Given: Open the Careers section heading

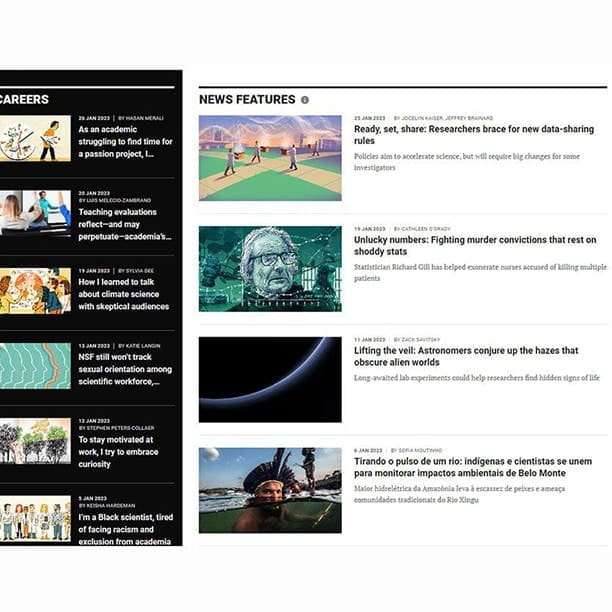Looking at the screenshot, I should tap(24, 99).
